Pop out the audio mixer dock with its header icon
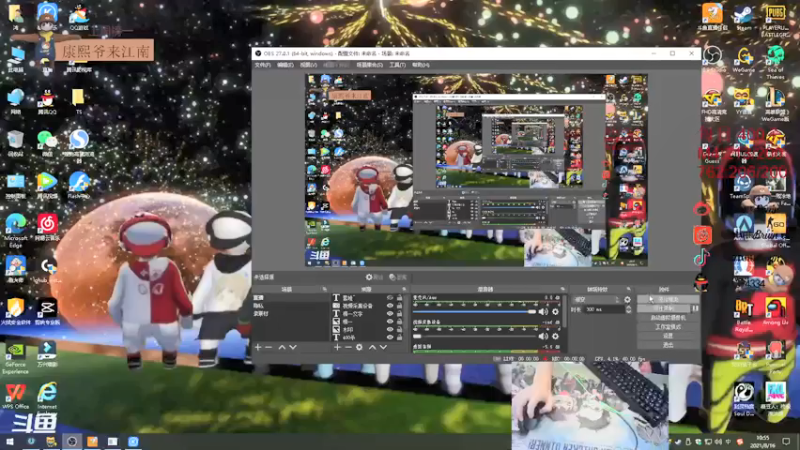This screenshot has height=450, width=800. [562, 289]
